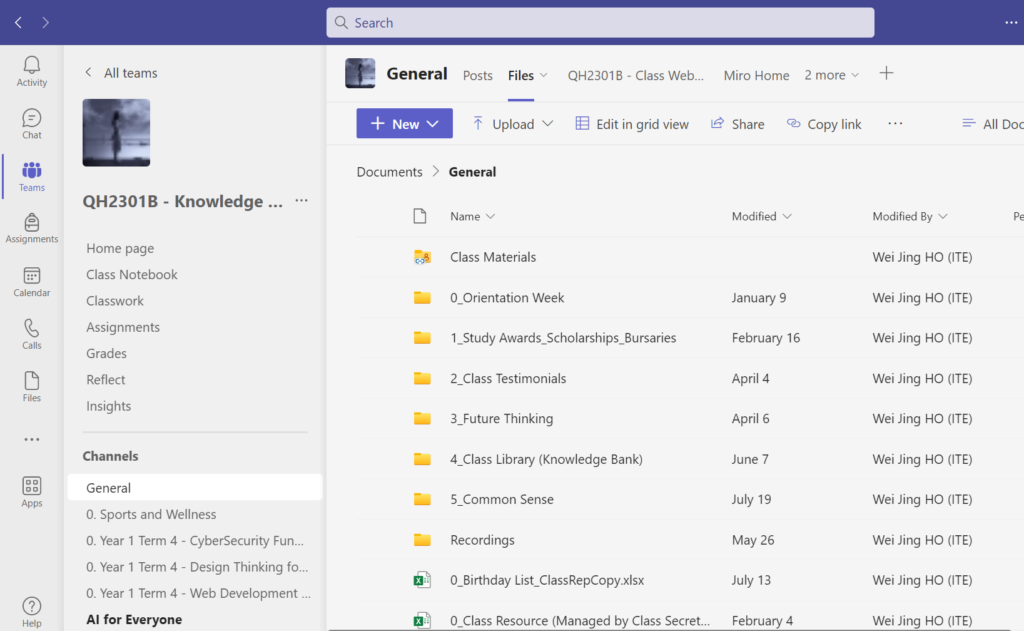Viewport: 1024px width, 631px height.
Task: Switch to the Posts tab
Action: coord(478,75)
